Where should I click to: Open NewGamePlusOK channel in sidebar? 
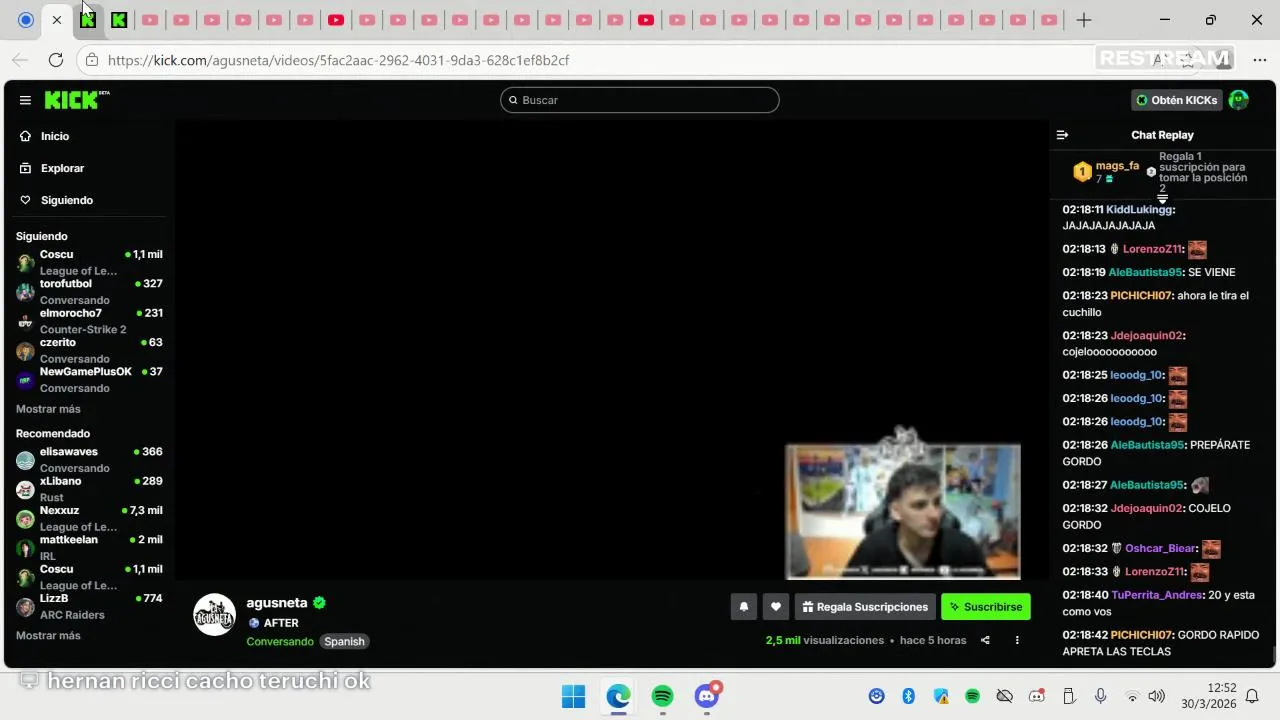(x=88, y=379)
